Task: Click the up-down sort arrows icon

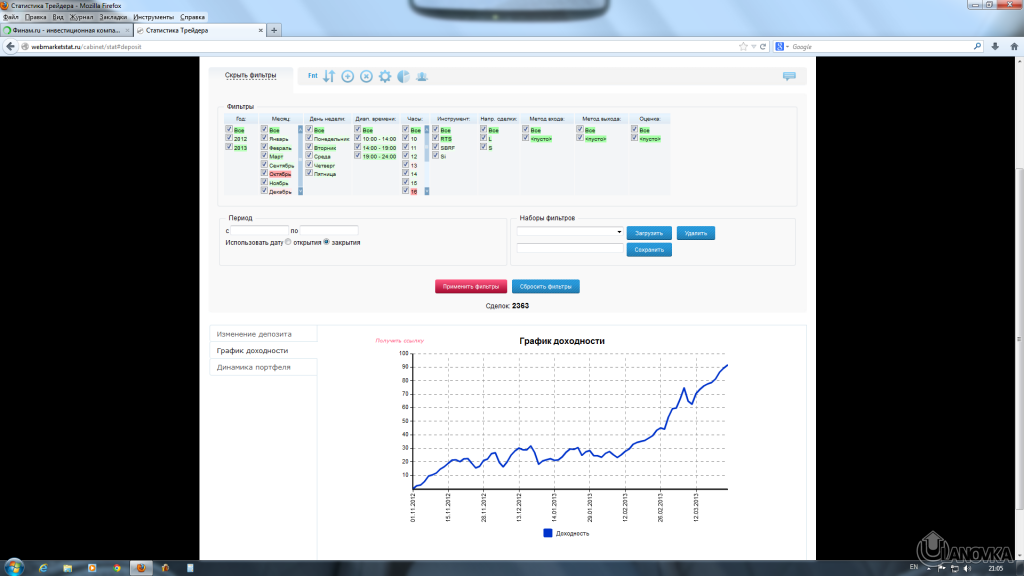Action: 329,76
